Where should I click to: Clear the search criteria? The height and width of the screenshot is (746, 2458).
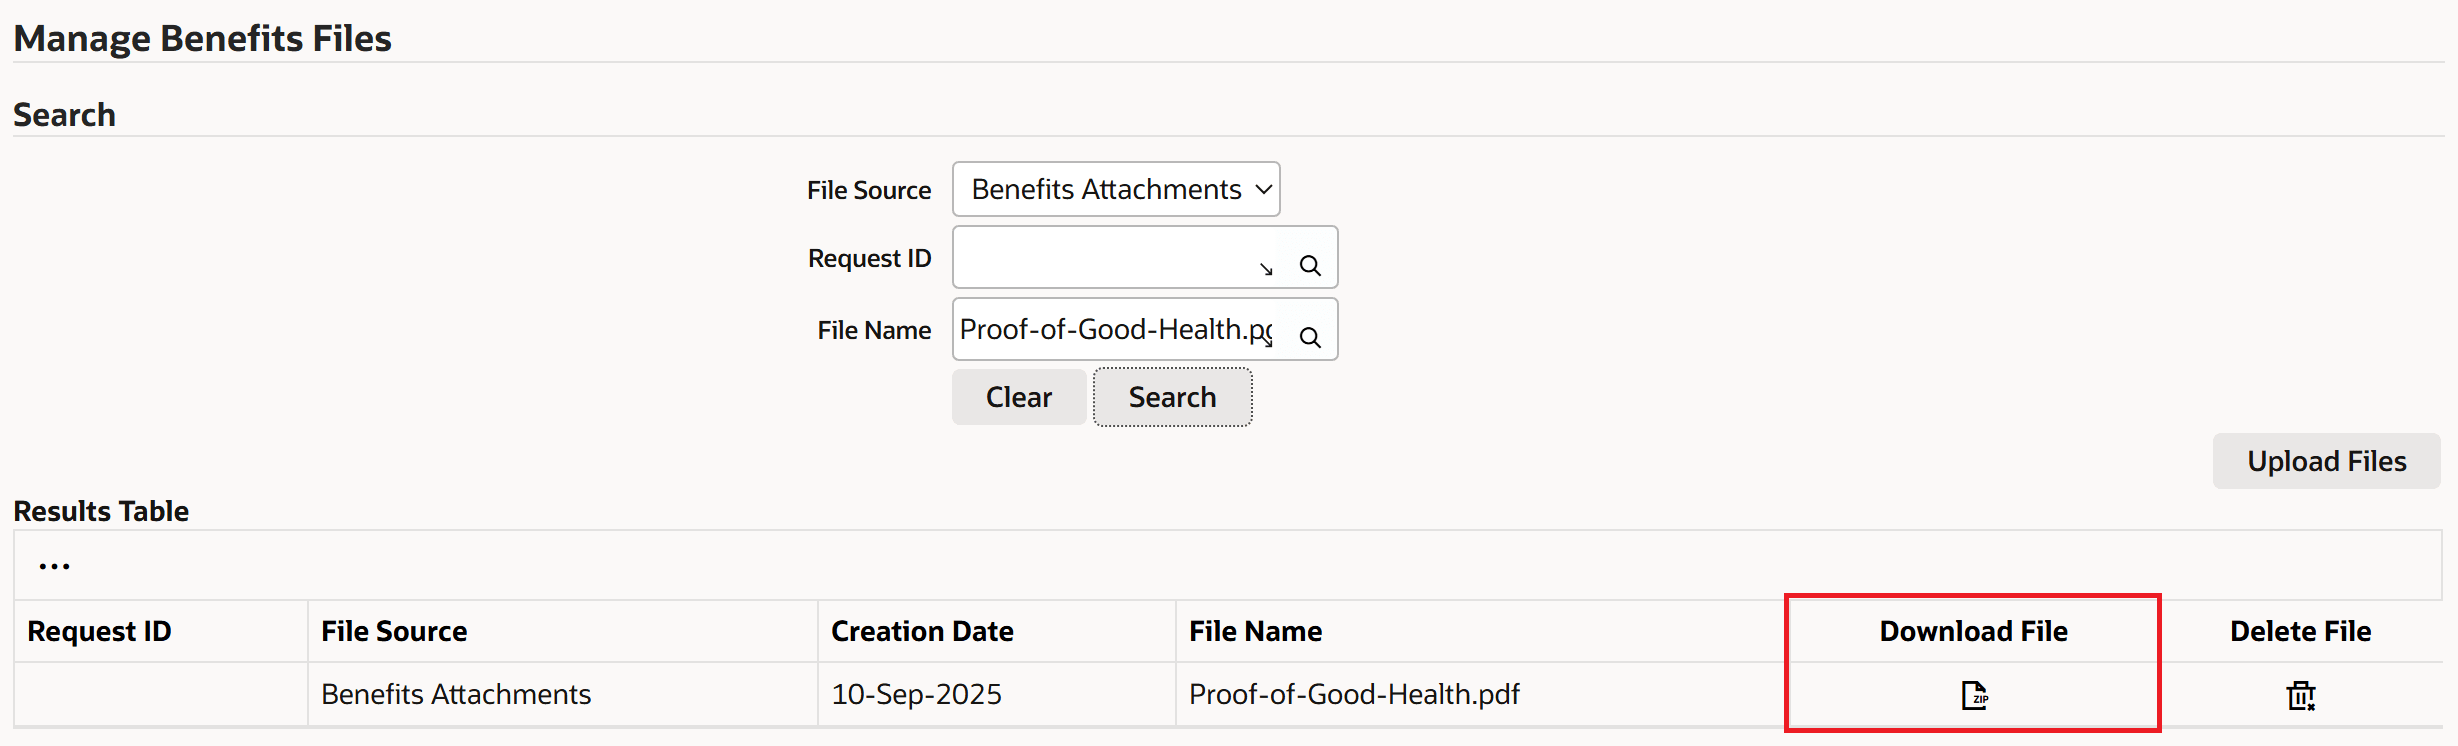(x=1018, y=396)
